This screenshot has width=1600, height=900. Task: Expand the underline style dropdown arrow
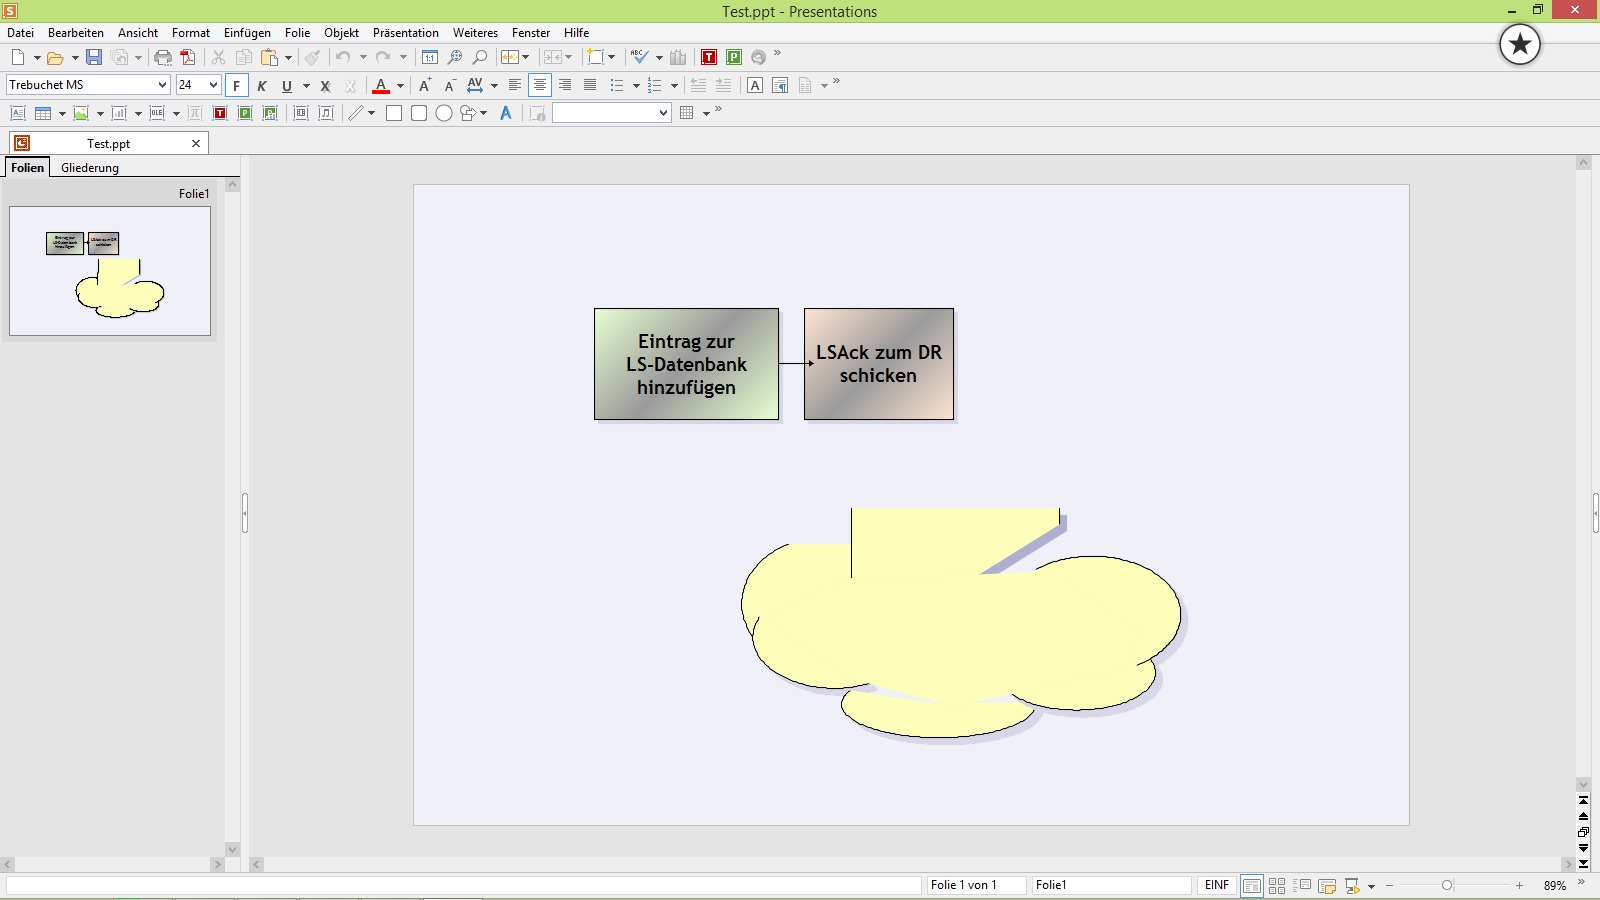[x=306, y=86]
